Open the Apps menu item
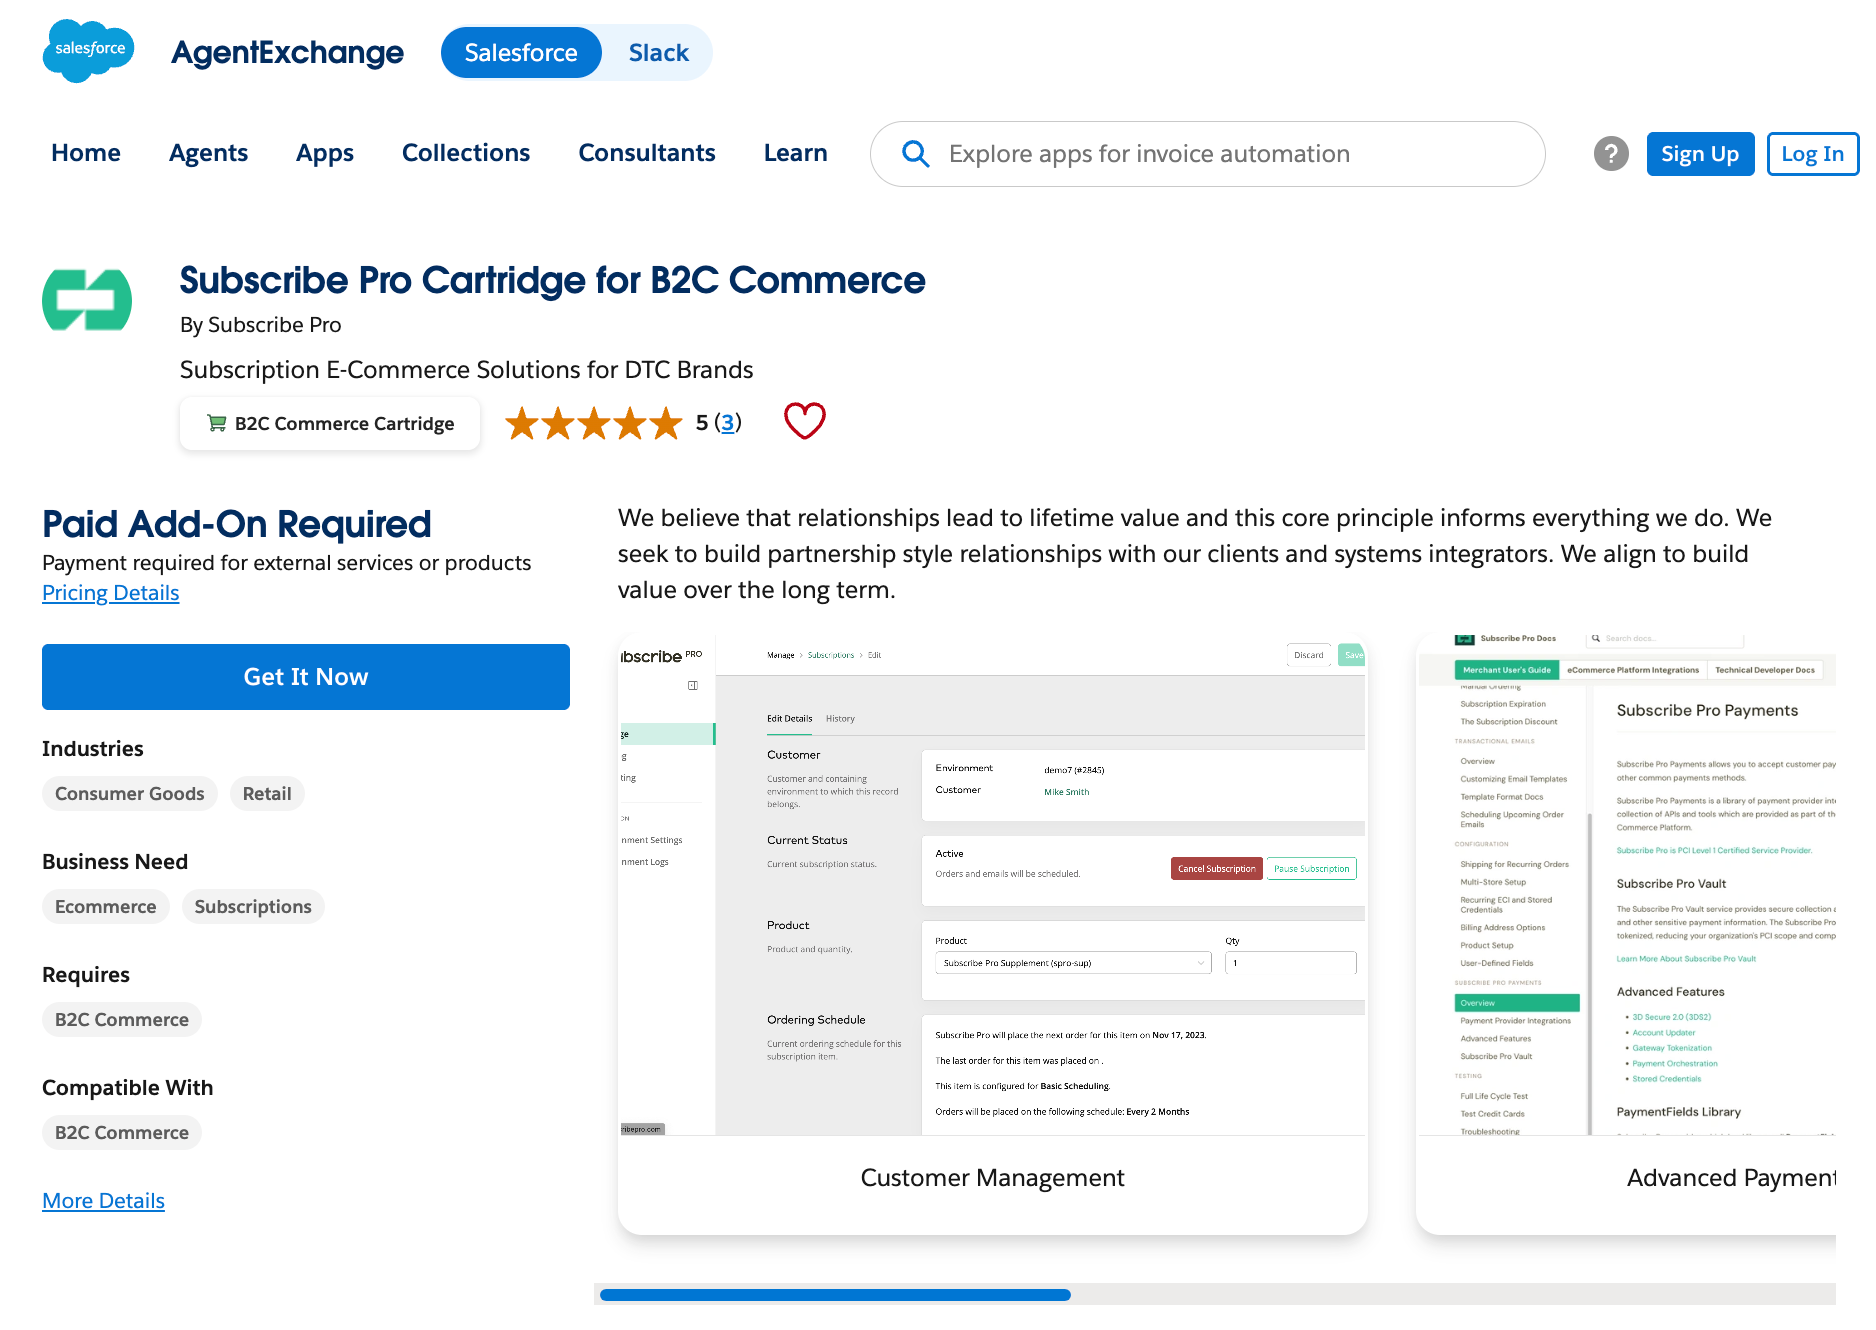This screenshot has width=1876, height=1330. [325, 153]
